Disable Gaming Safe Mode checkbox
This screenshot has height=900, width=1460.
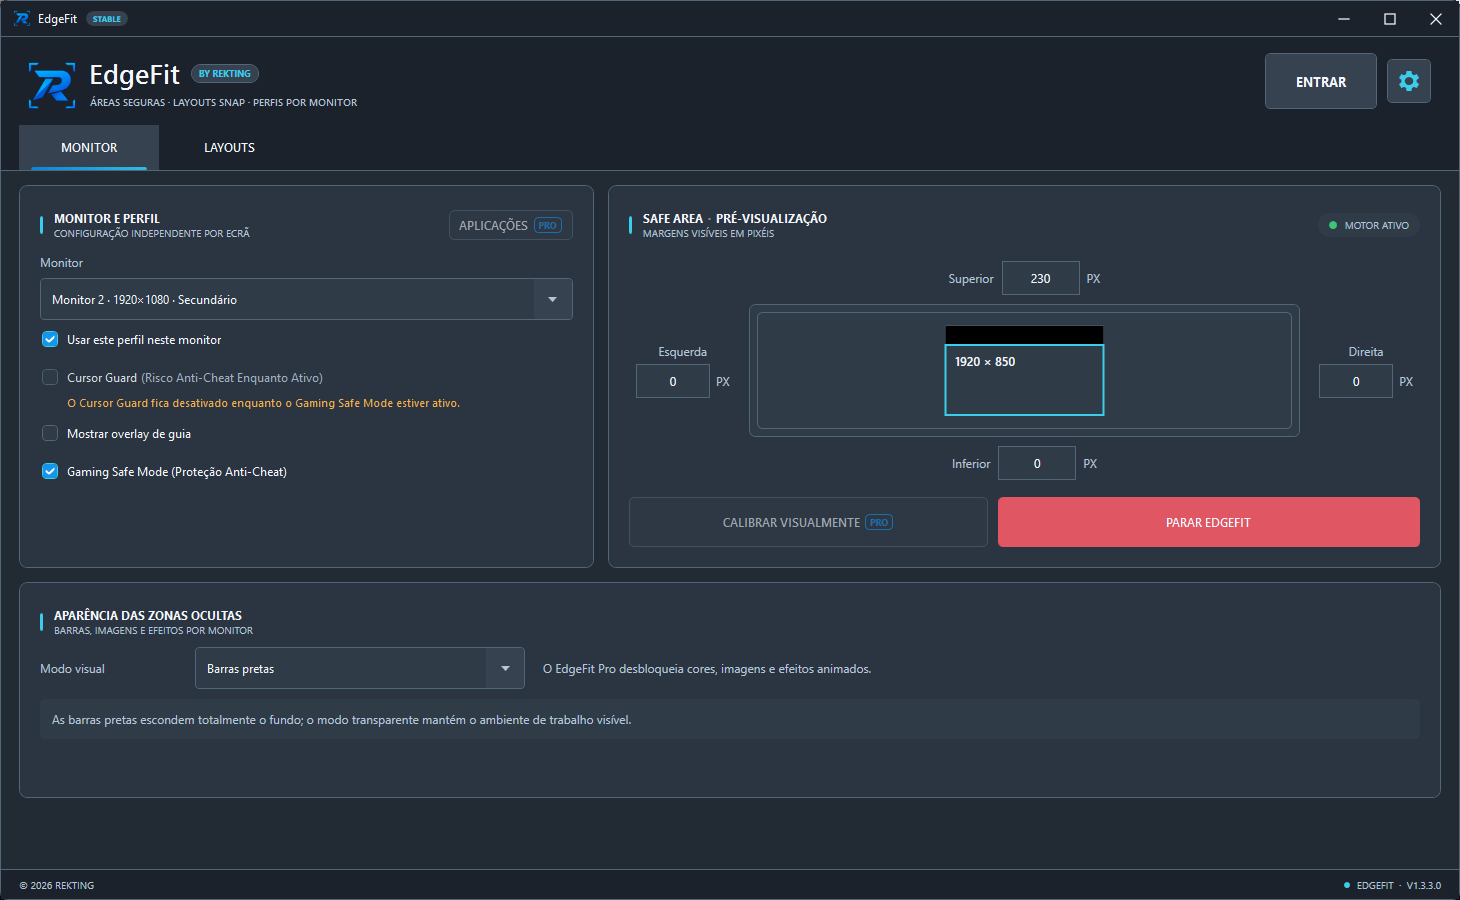click(50, 471)
